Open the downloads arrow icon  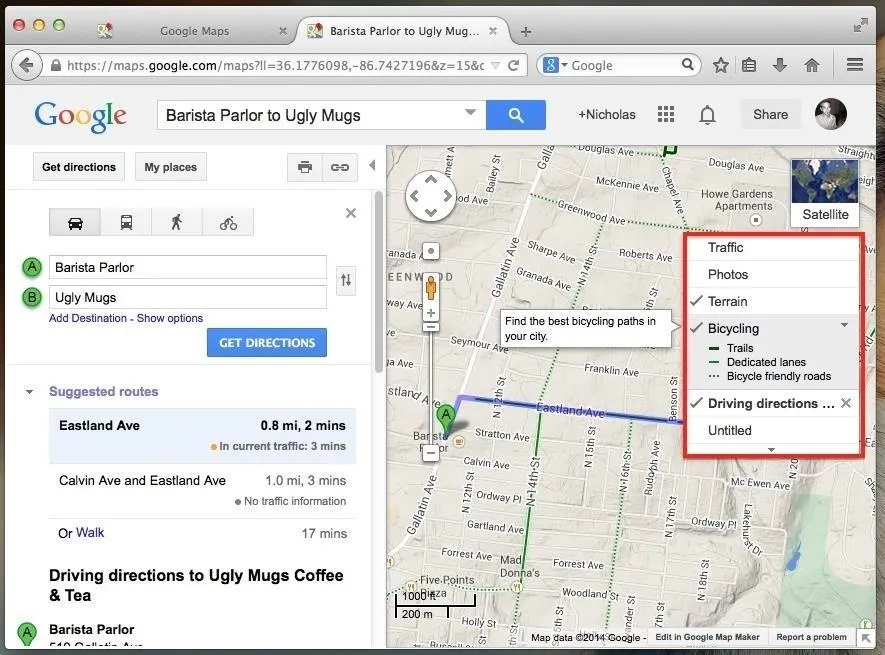click(x=779, y=66)
